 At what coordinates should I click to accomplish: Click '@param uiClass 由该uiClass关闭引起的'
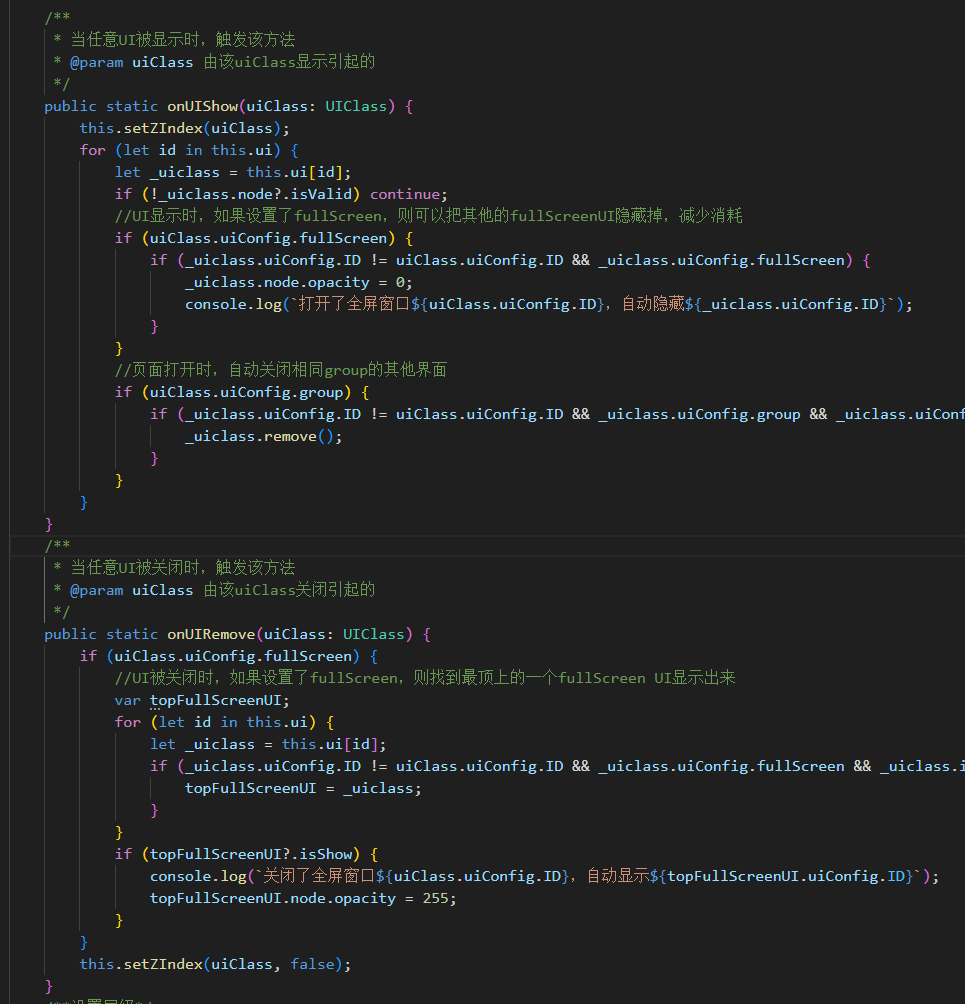pyautogui.click(x=222, y=590)
